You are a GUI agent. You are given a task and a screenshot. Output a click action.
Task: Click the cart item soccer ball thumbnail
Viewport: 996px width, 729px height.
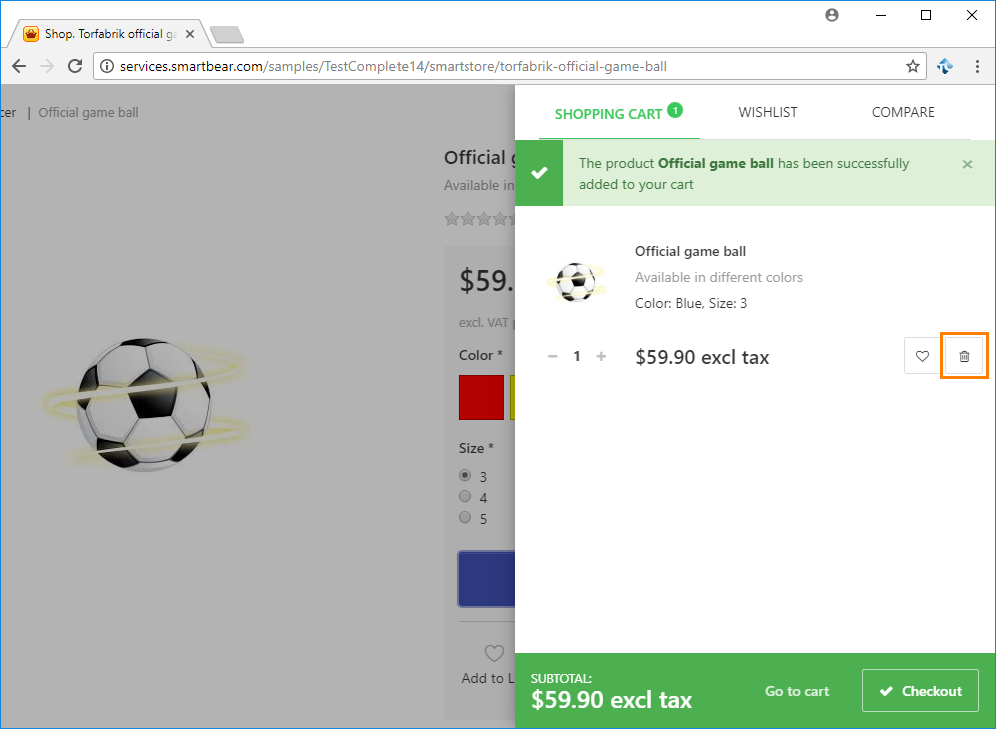point(576,282)
